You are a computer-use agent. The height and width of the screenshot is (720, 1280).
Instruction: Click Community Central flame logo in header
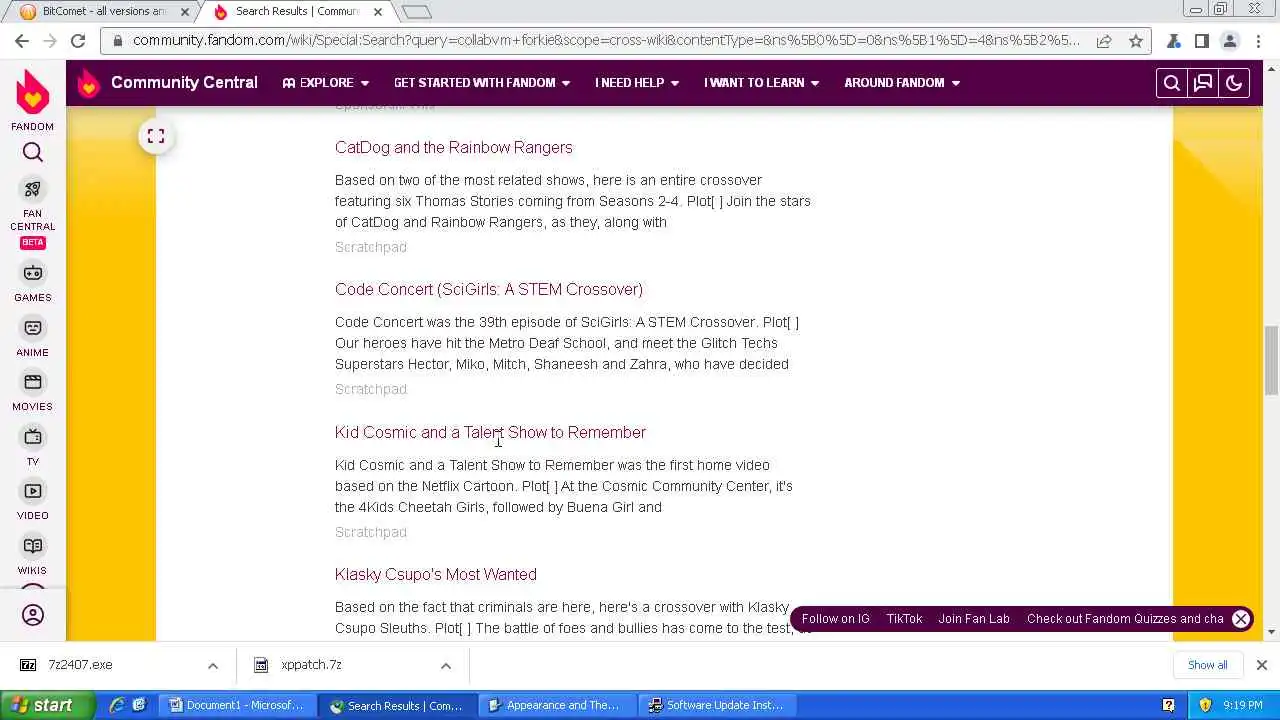(x=89, y=82)
